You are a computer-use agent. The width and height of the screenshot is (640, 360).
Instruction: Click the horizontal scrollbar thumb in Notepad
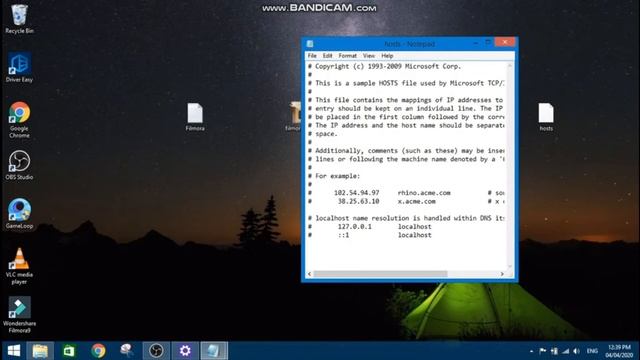click(380, 274)
